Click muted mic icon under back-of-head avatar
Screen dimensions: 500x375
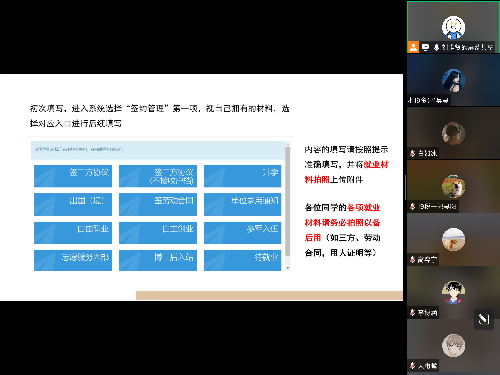point(413,153)
